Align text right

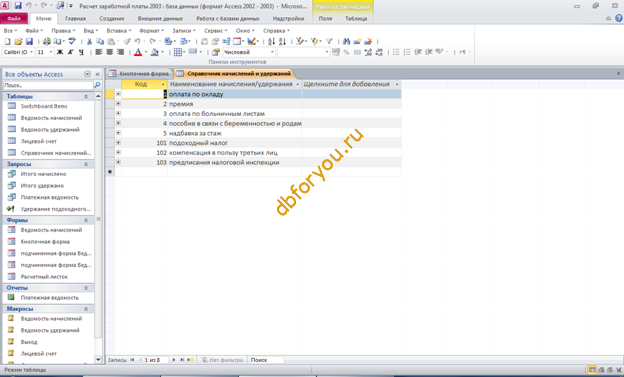point(120,52)
